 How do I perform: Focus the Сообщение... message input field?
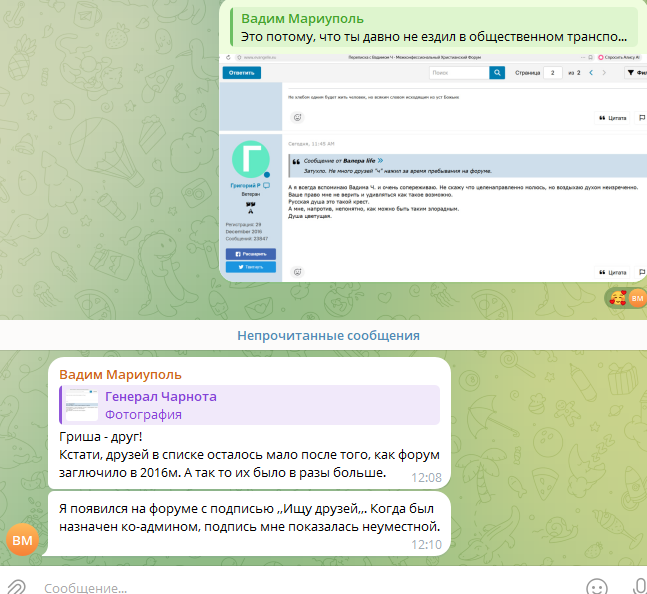pos(309,588)
